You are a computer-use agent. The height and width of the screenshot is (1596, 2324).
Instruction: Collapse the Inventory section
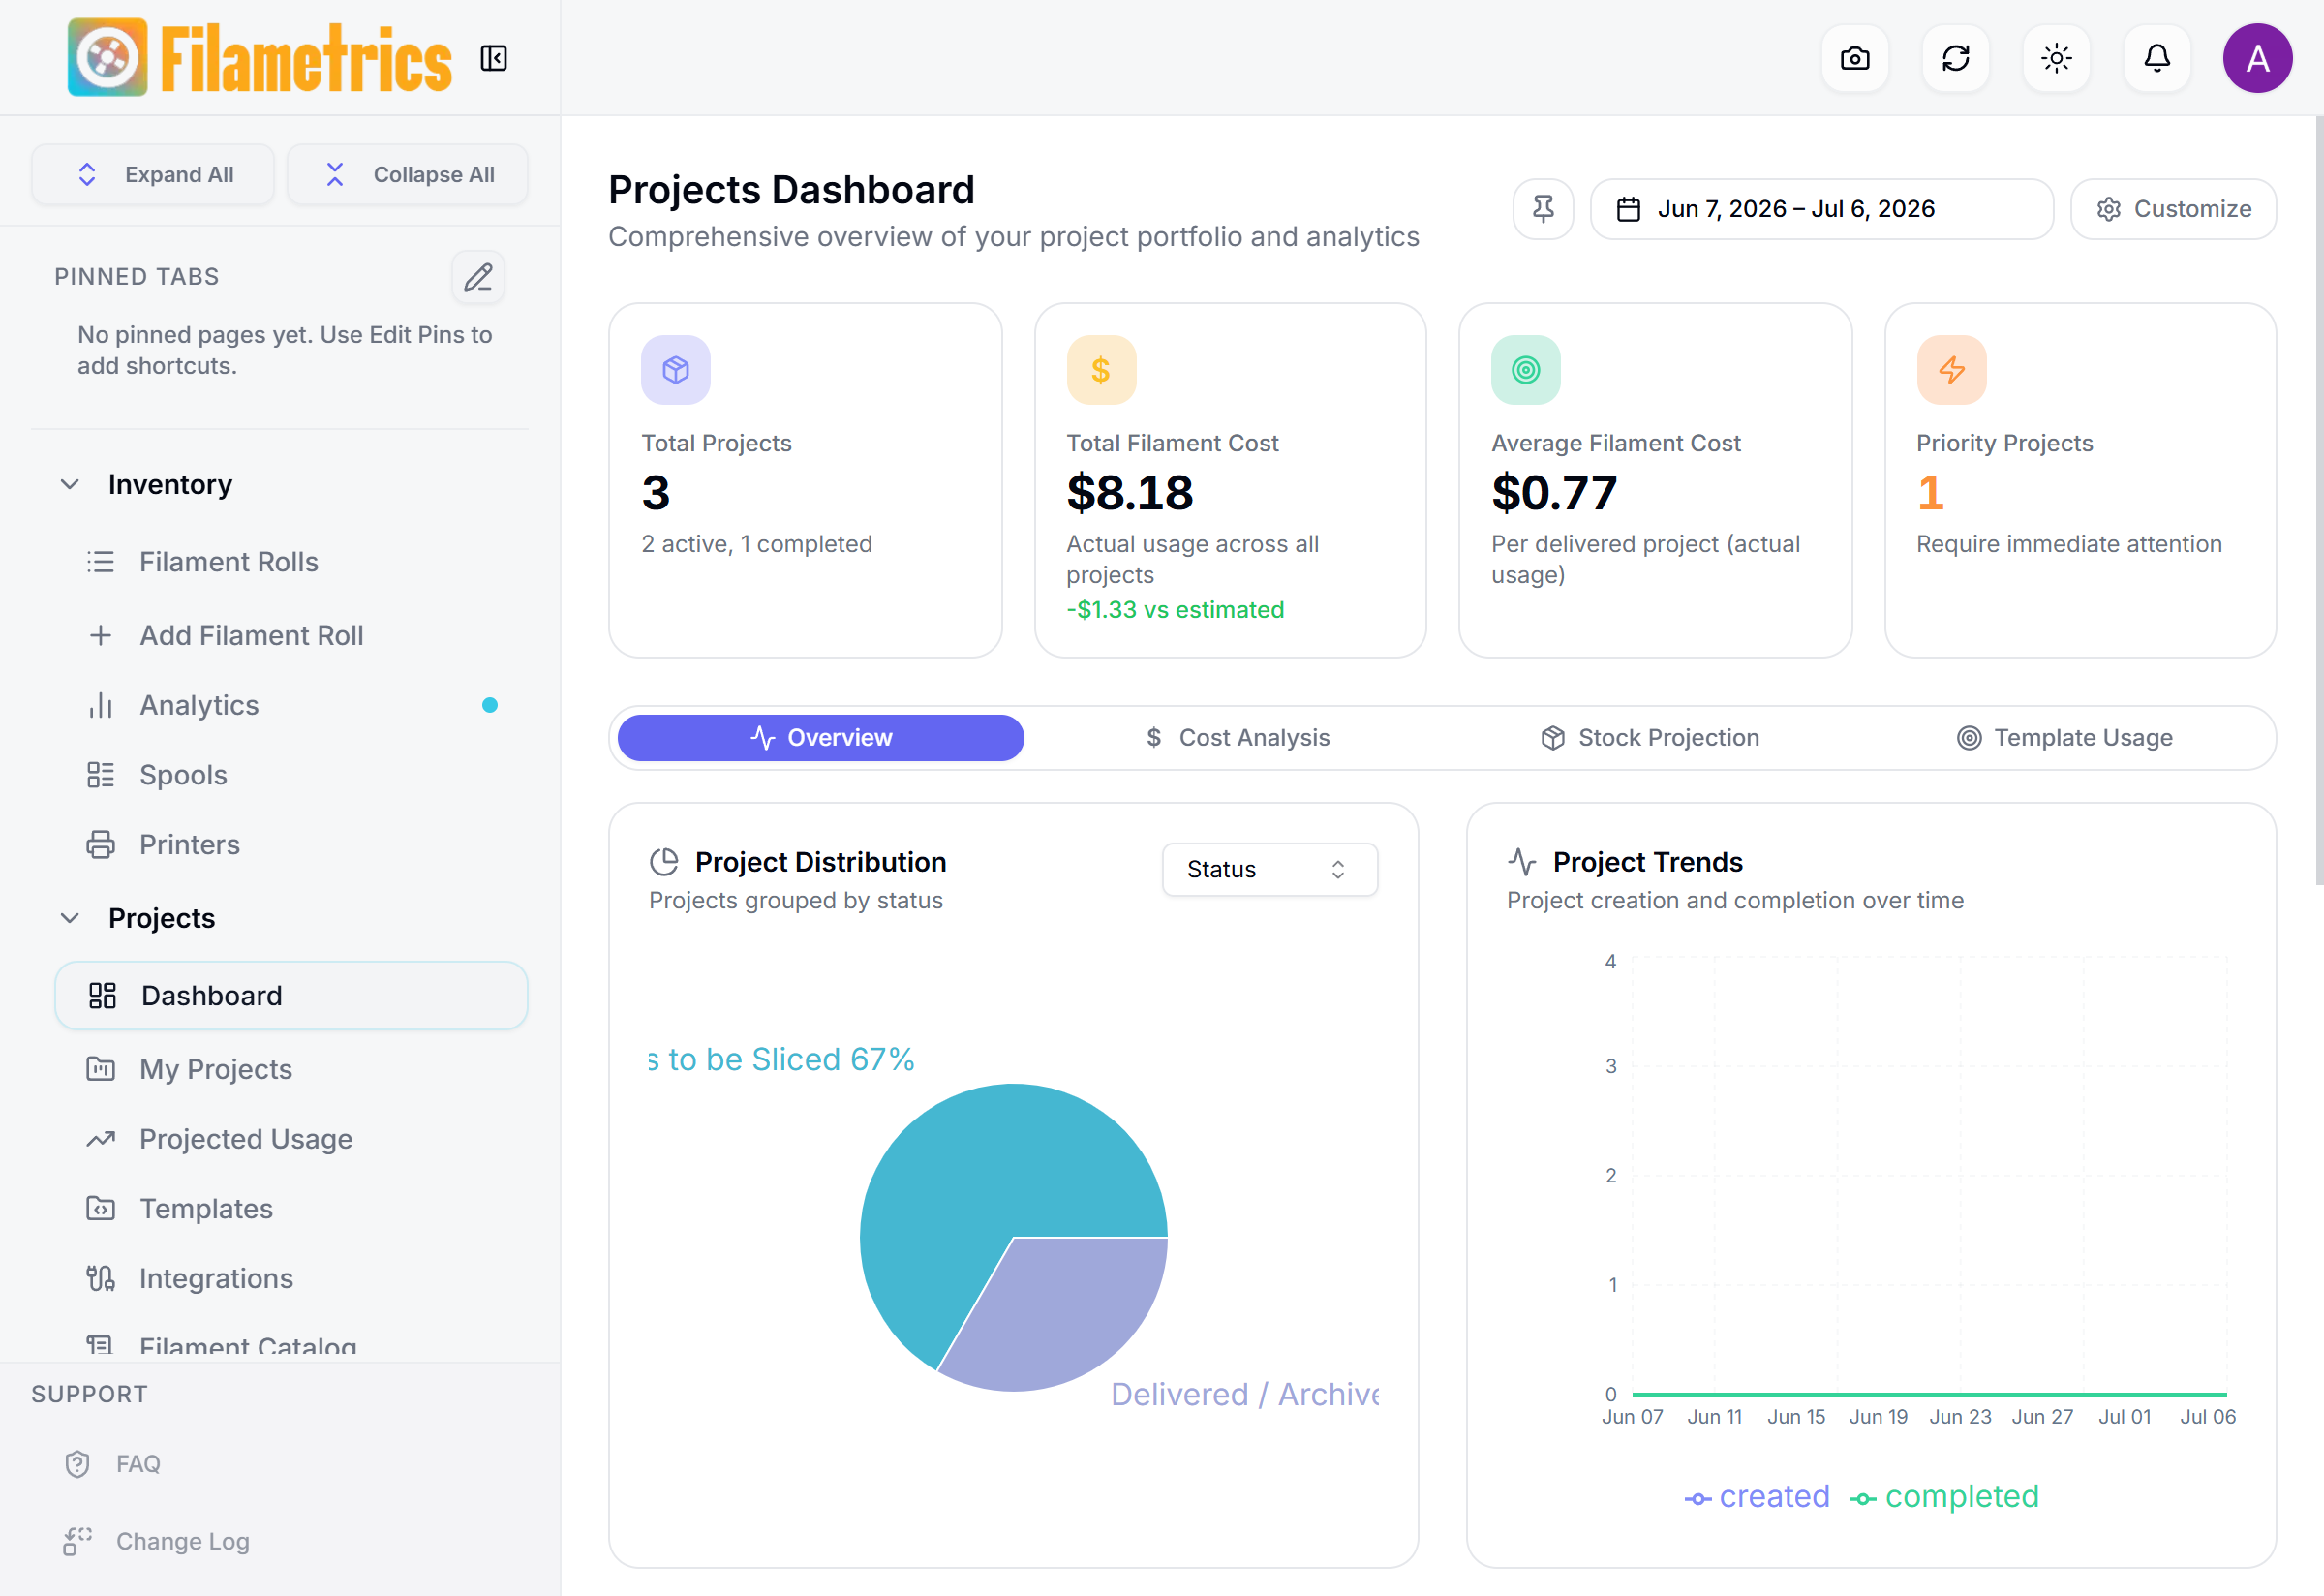(x=70, y=484)
